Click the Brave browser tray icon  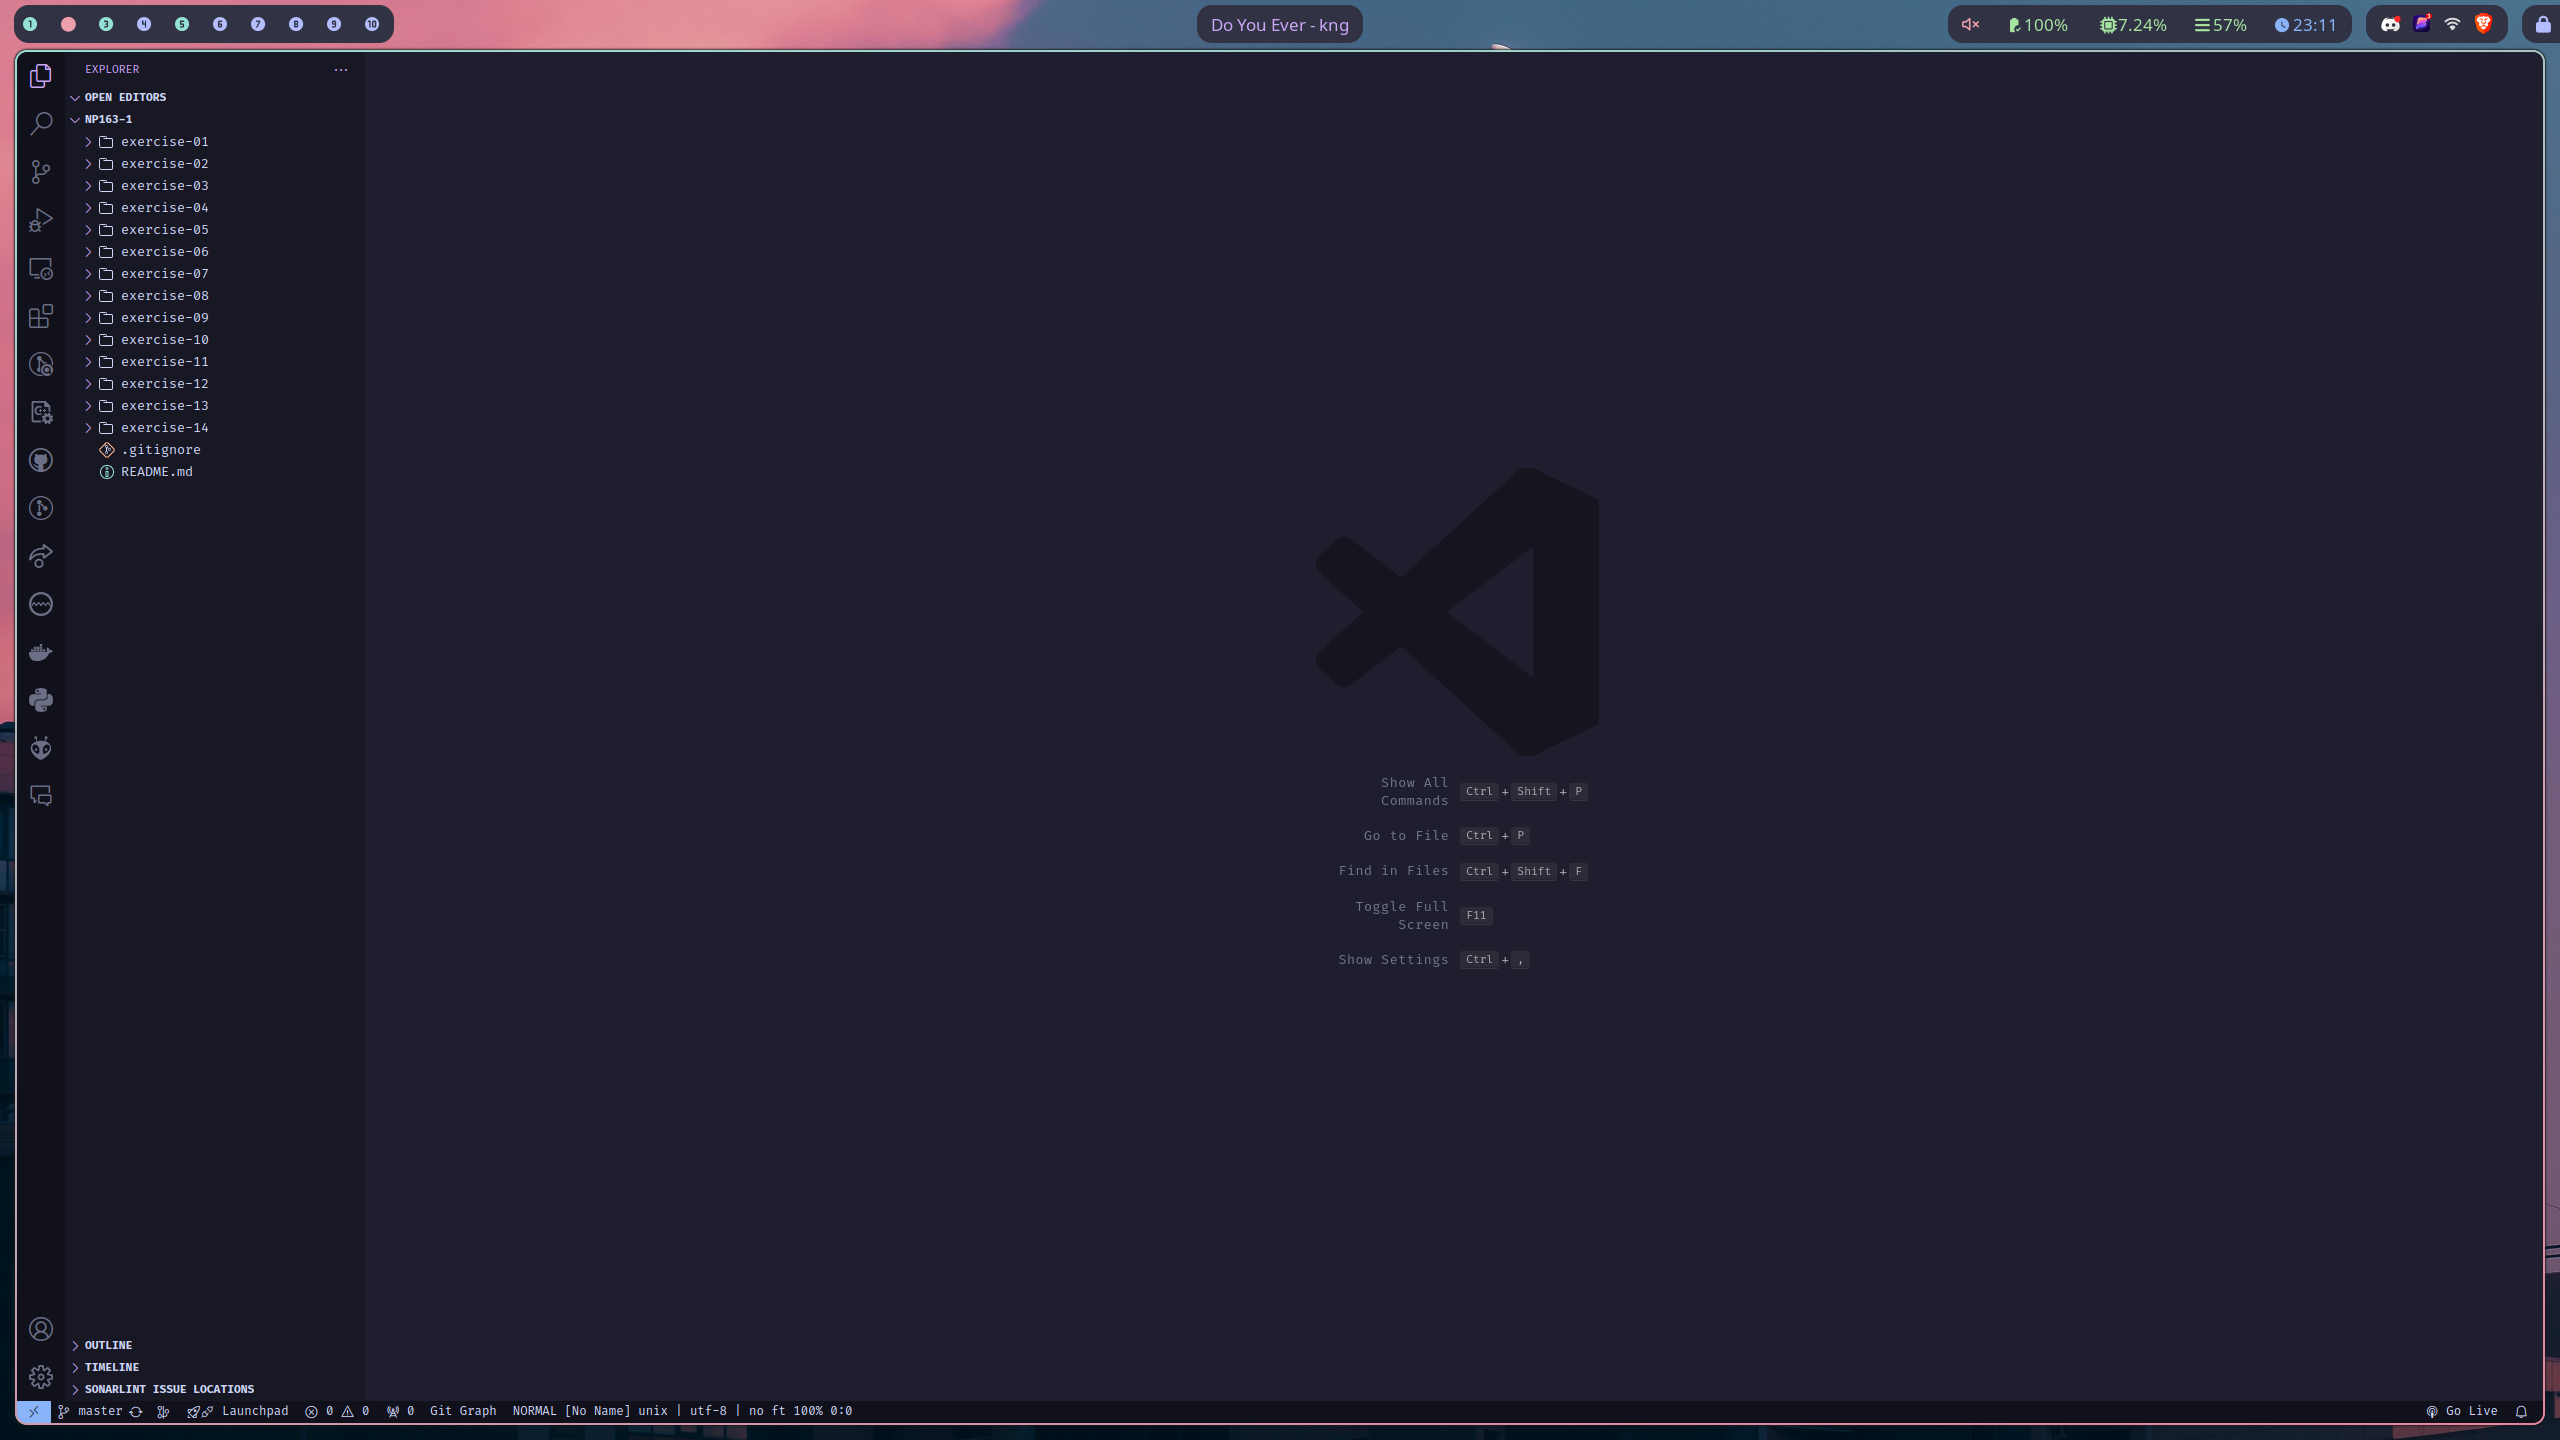(2483, 24)
